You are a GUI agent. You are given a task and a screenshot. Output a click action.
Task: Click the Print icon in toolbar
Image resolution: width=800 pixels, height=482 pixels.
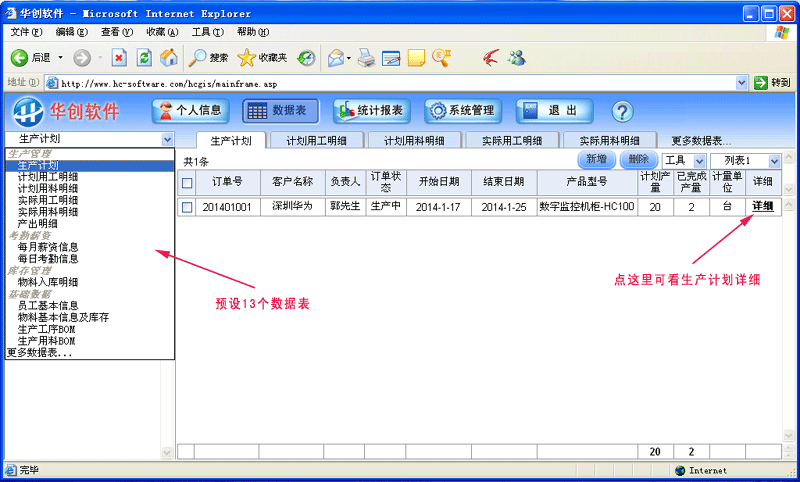click(366, 58)
